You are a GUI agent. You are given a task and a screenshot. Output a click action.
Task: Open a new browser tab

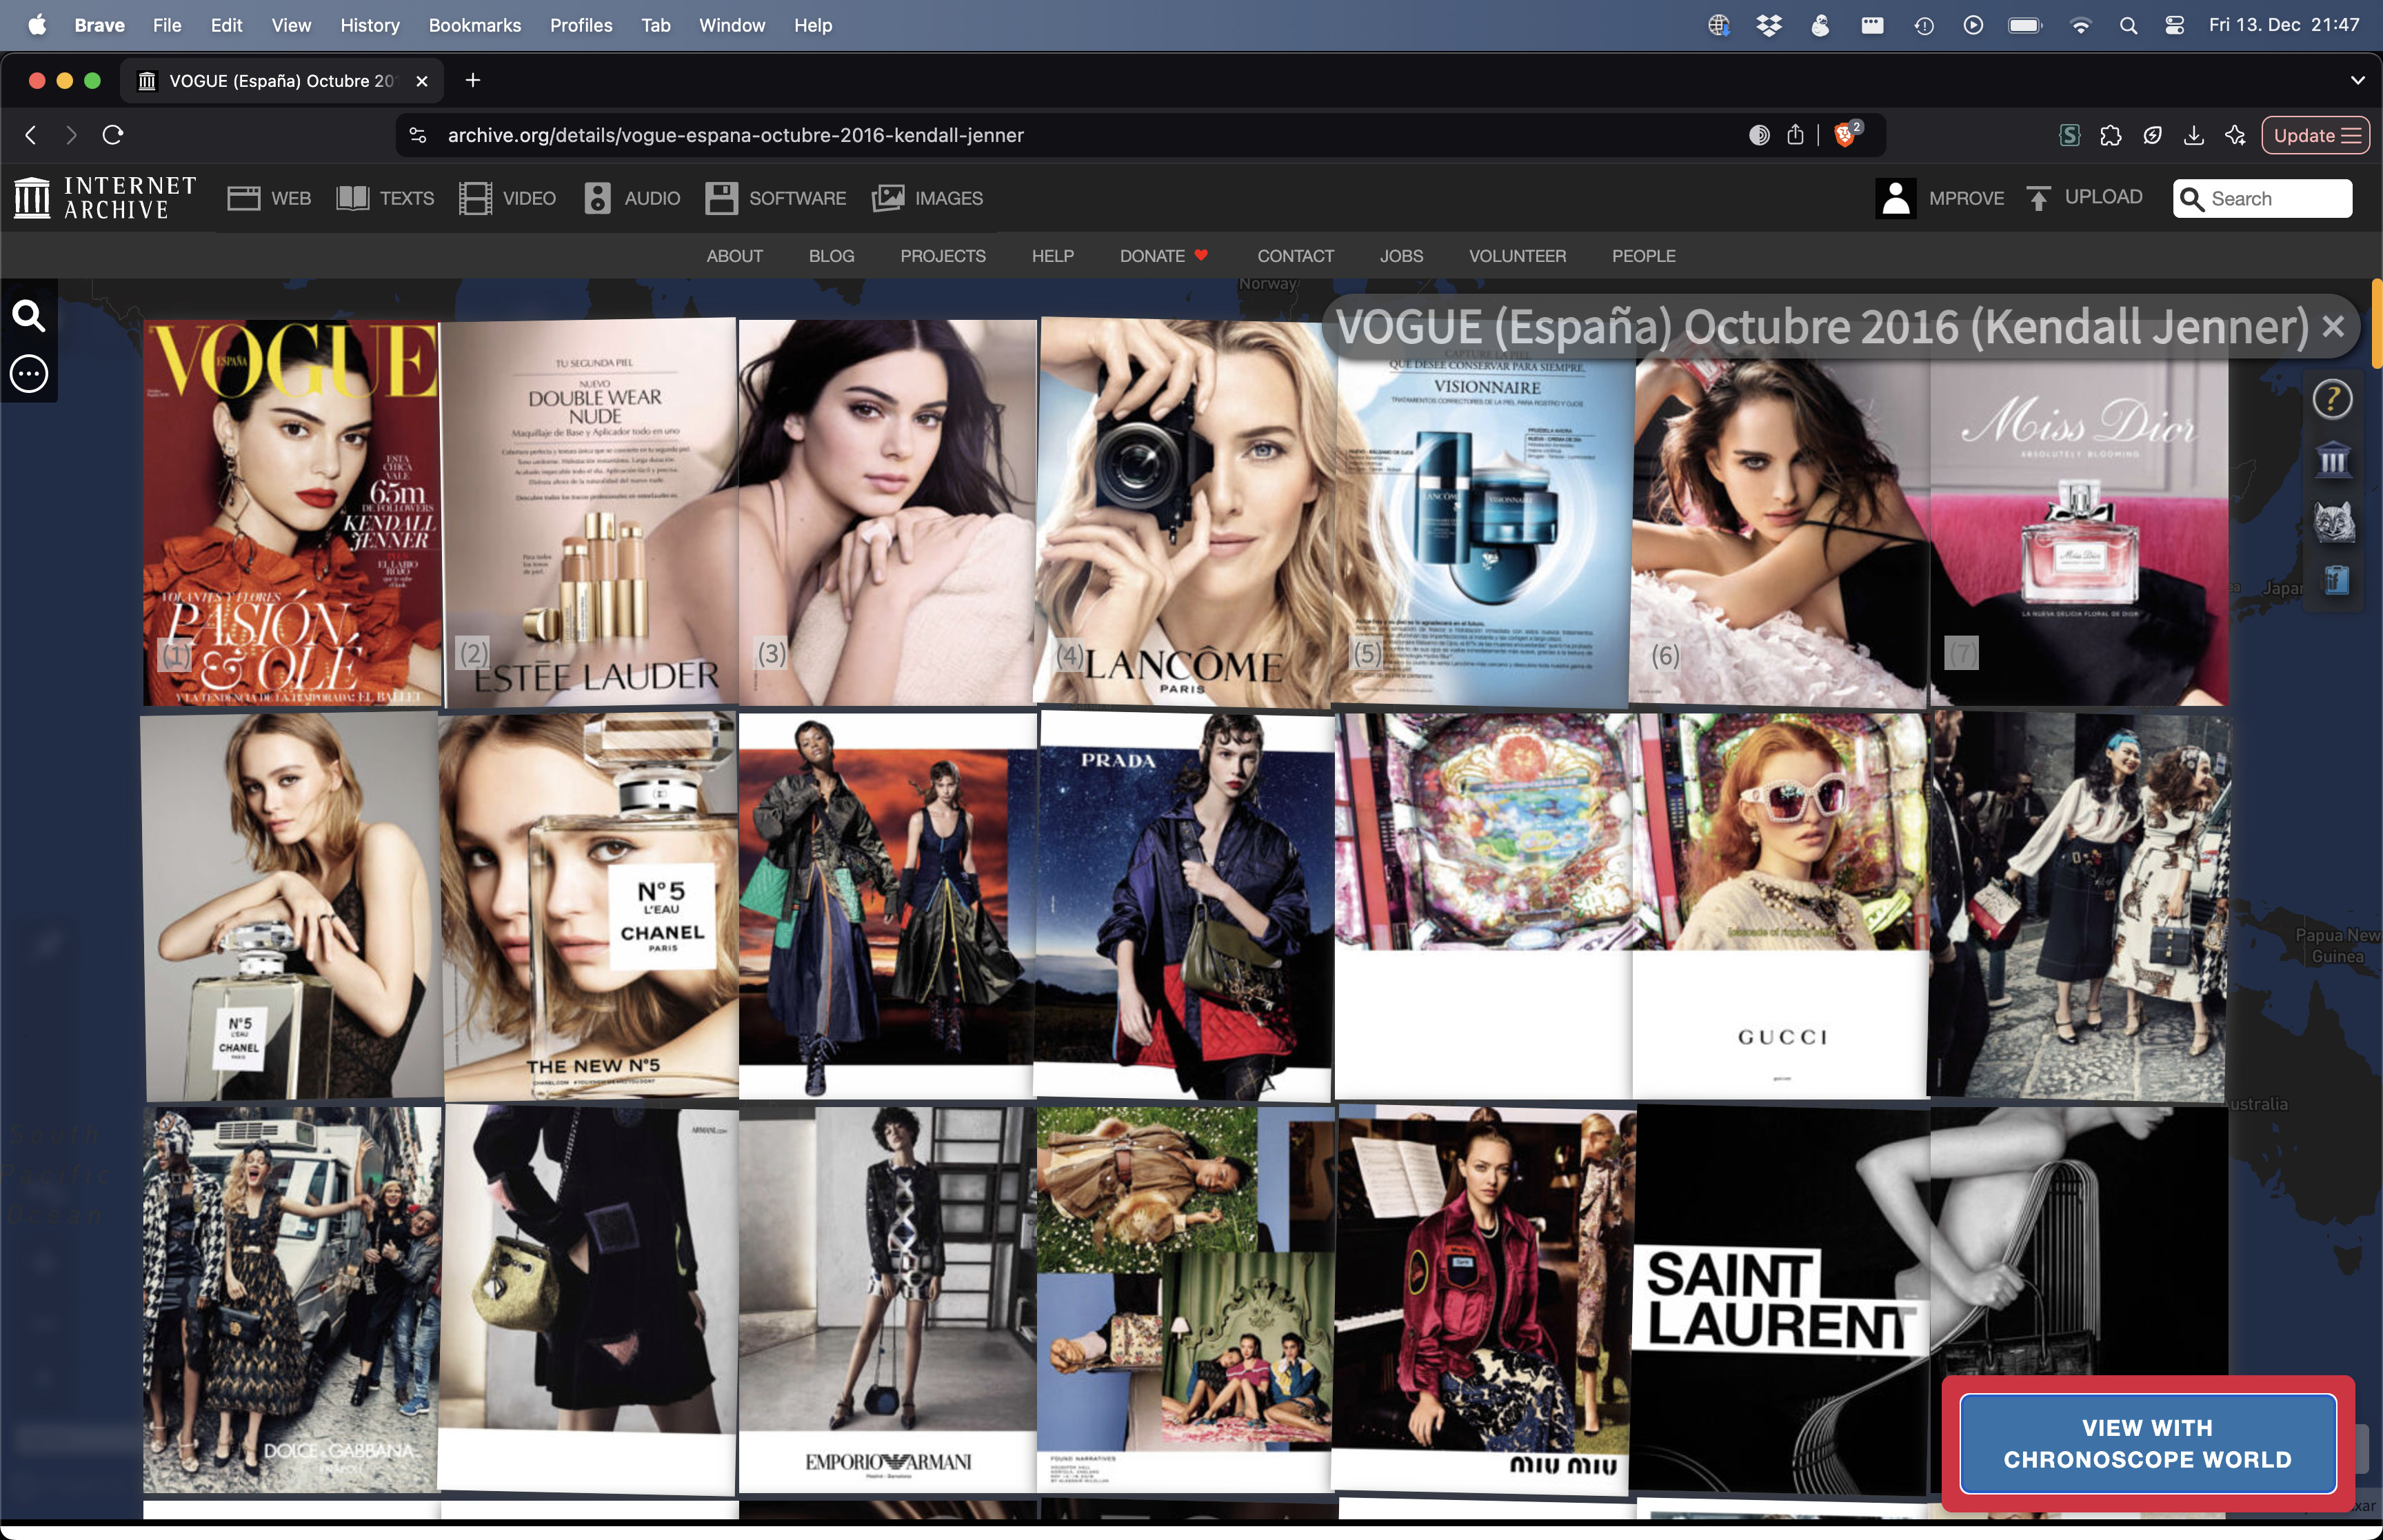tap(473, 80)
